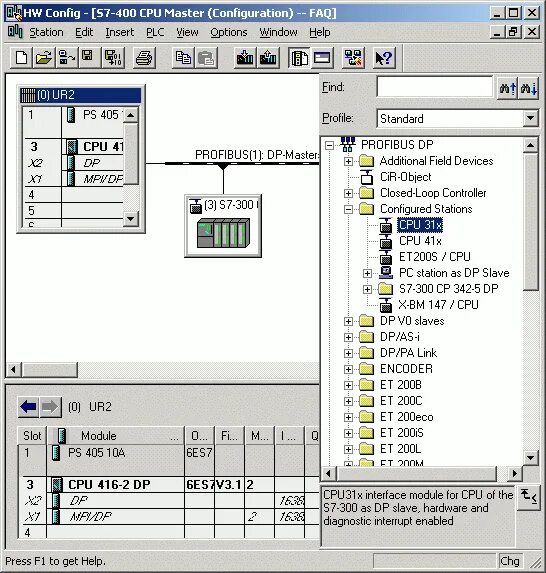Click the Find upward binoculars button
Image resolution: width=546 pixels, height=573 pixels.
[508, 88]
